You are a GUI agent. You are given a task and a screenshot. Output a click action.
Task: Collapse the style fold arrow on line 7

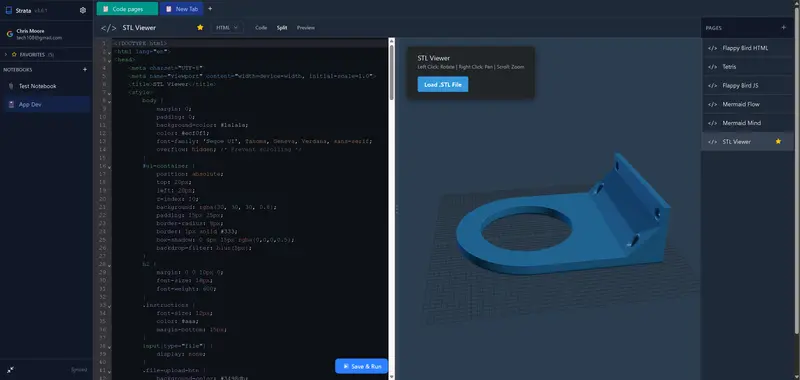coord(110,93)
